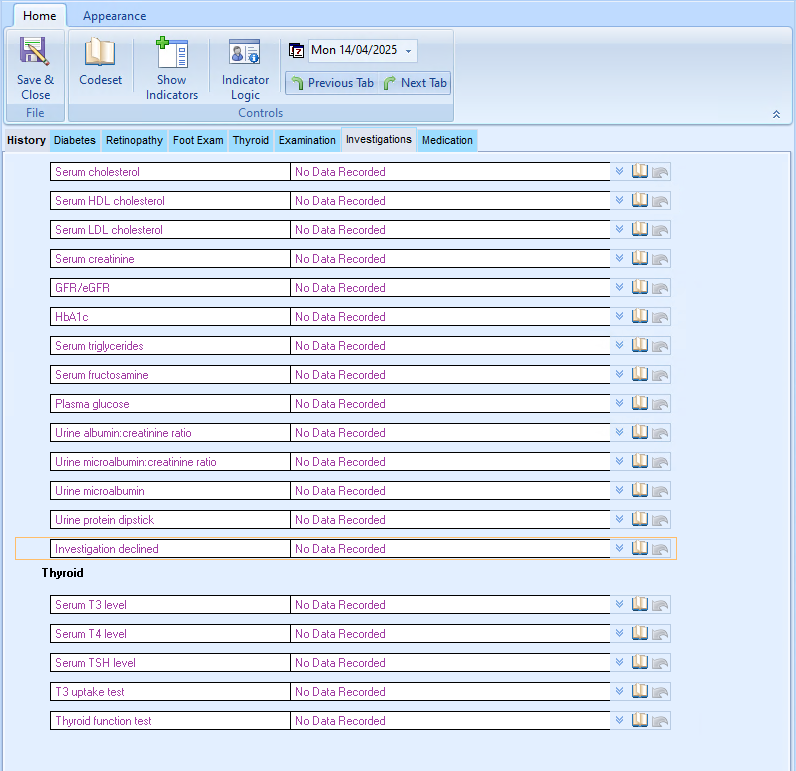Open codeset book for Urine albumin:creatinine ratio
This screenshot has width=796, height=771.
(640, 432)
